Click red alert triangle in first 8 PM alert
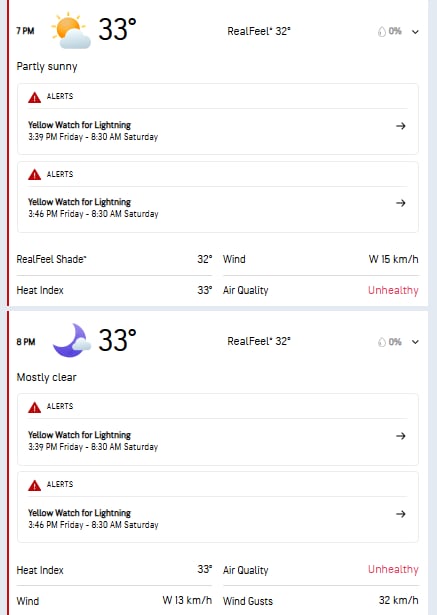The image size is (437, 615). (x=35, y=408)
